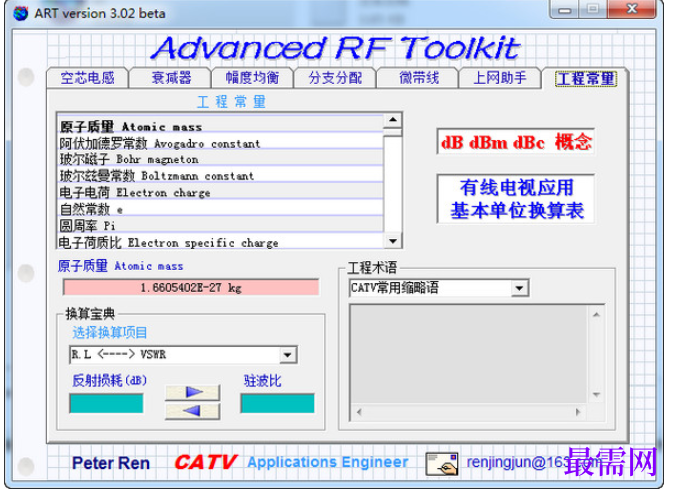Click constants list scroll up arrow
Screen dimensions: 676x493
point(393,119)
